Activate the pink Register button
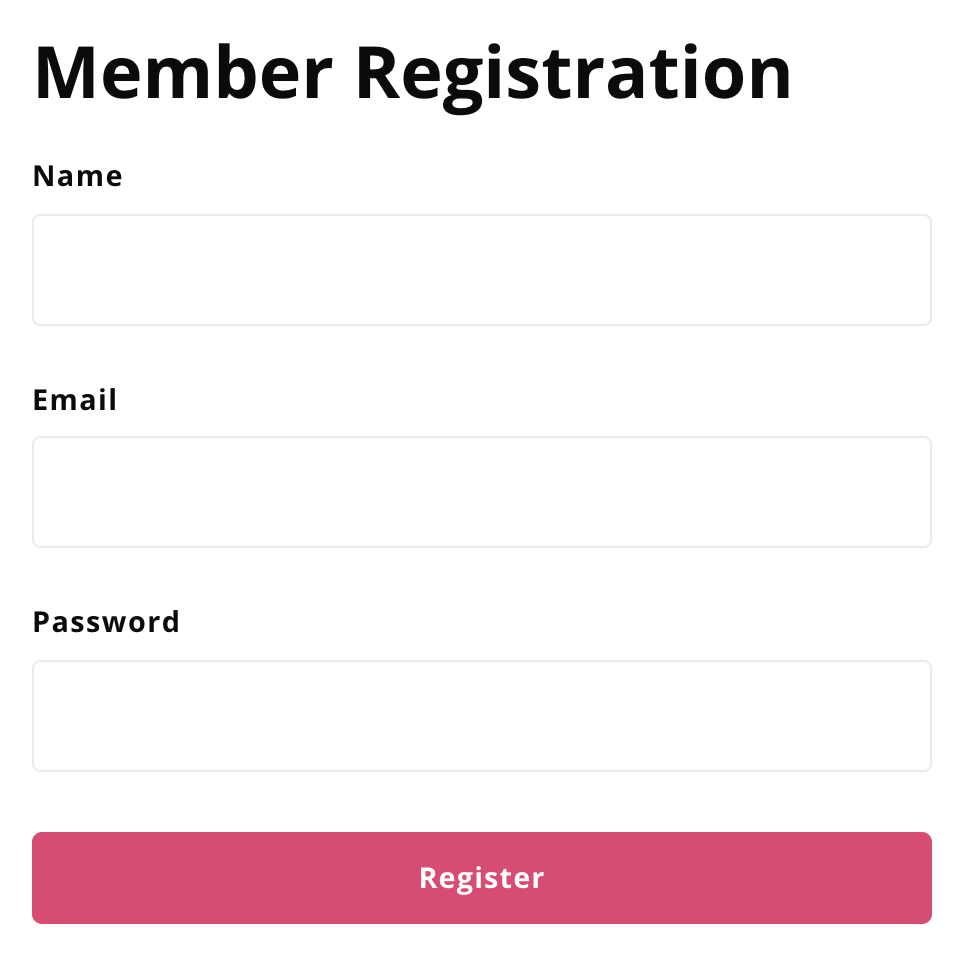962x954 pixels. point(481,877)
